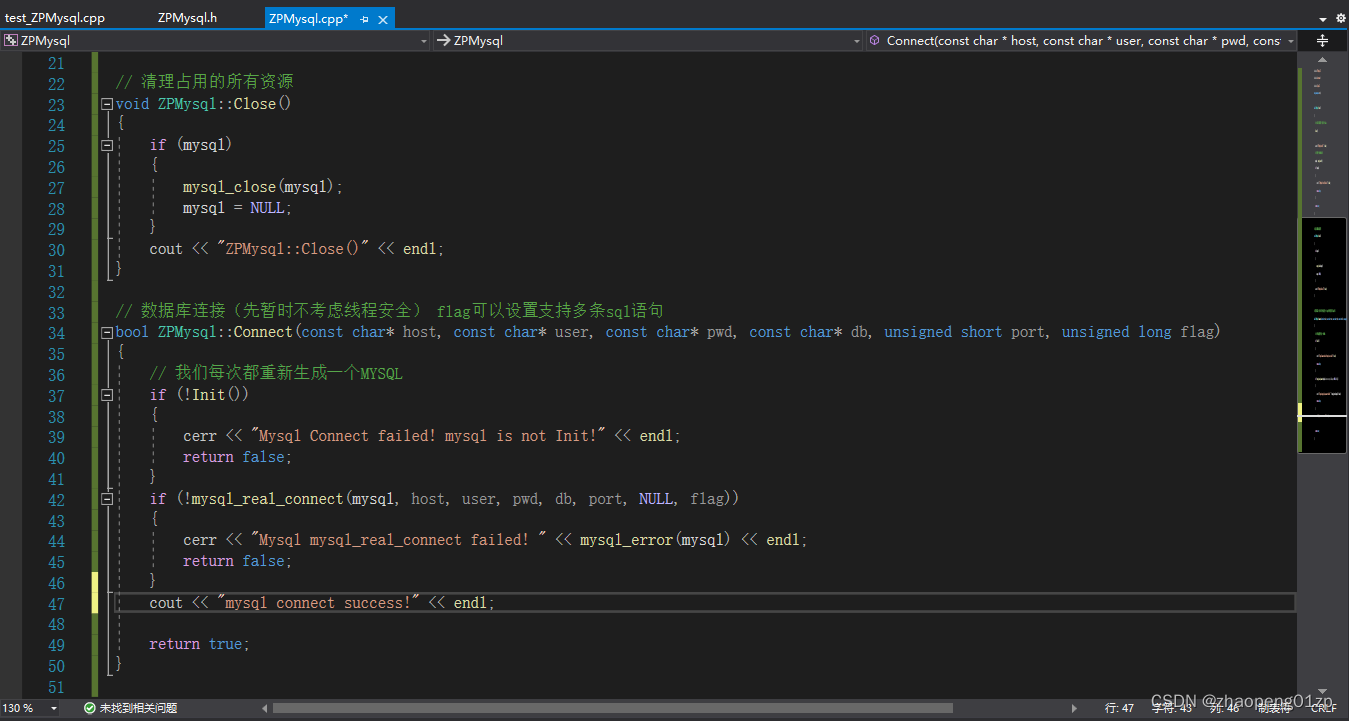Image resolution: width=1349 pixels, height=721 pixels.
Task: Click the comment 清理占用的所有资源
Action: coord(204,82)
